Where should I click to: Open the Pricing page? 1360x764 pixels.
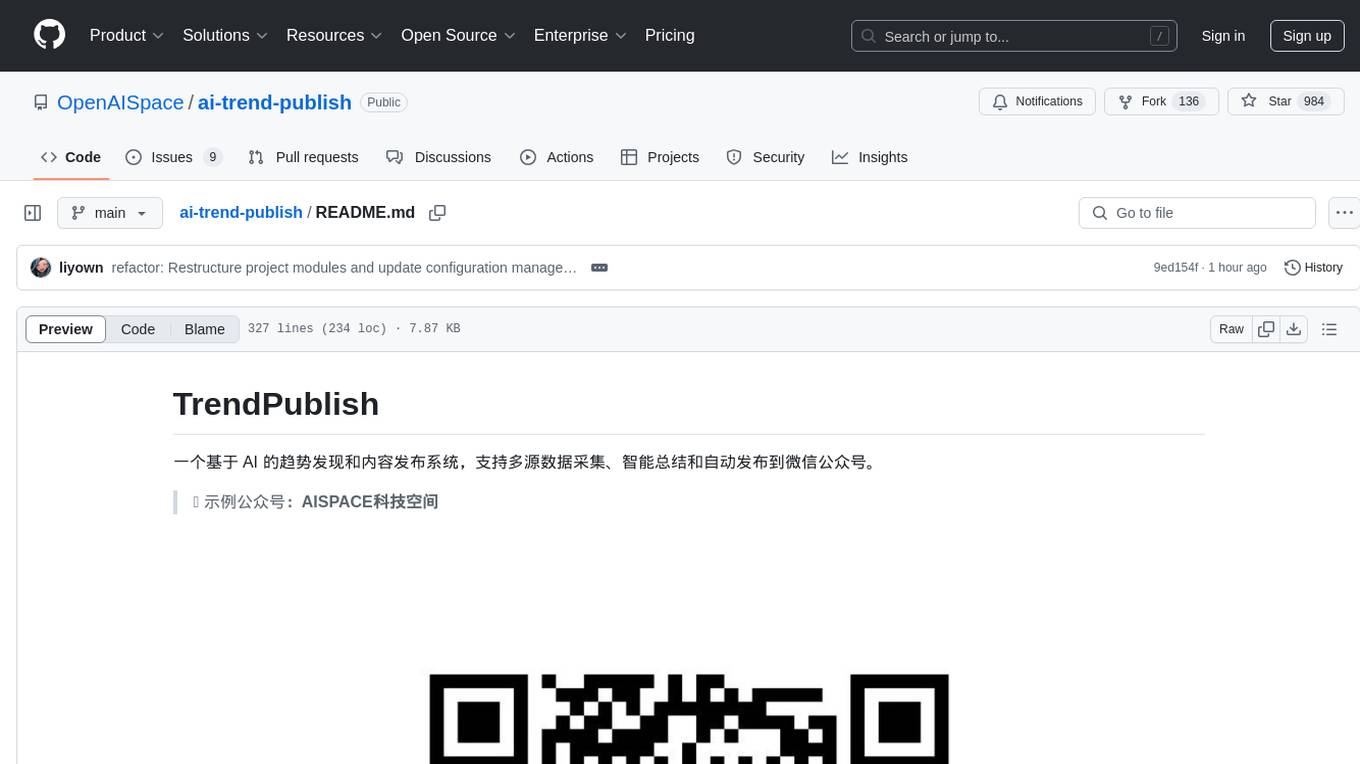tap(670, 35)
